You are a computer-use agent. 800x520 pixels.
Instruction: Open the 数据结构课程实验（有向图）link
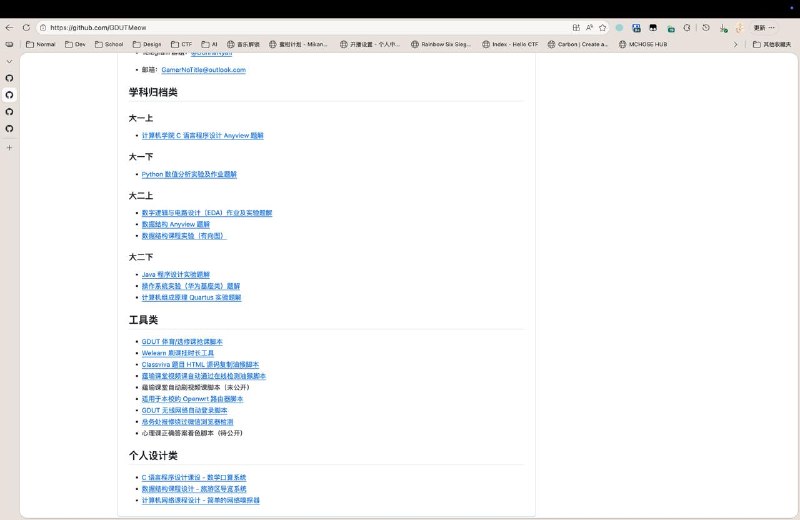pyautogui.click(x=184, y=236)
